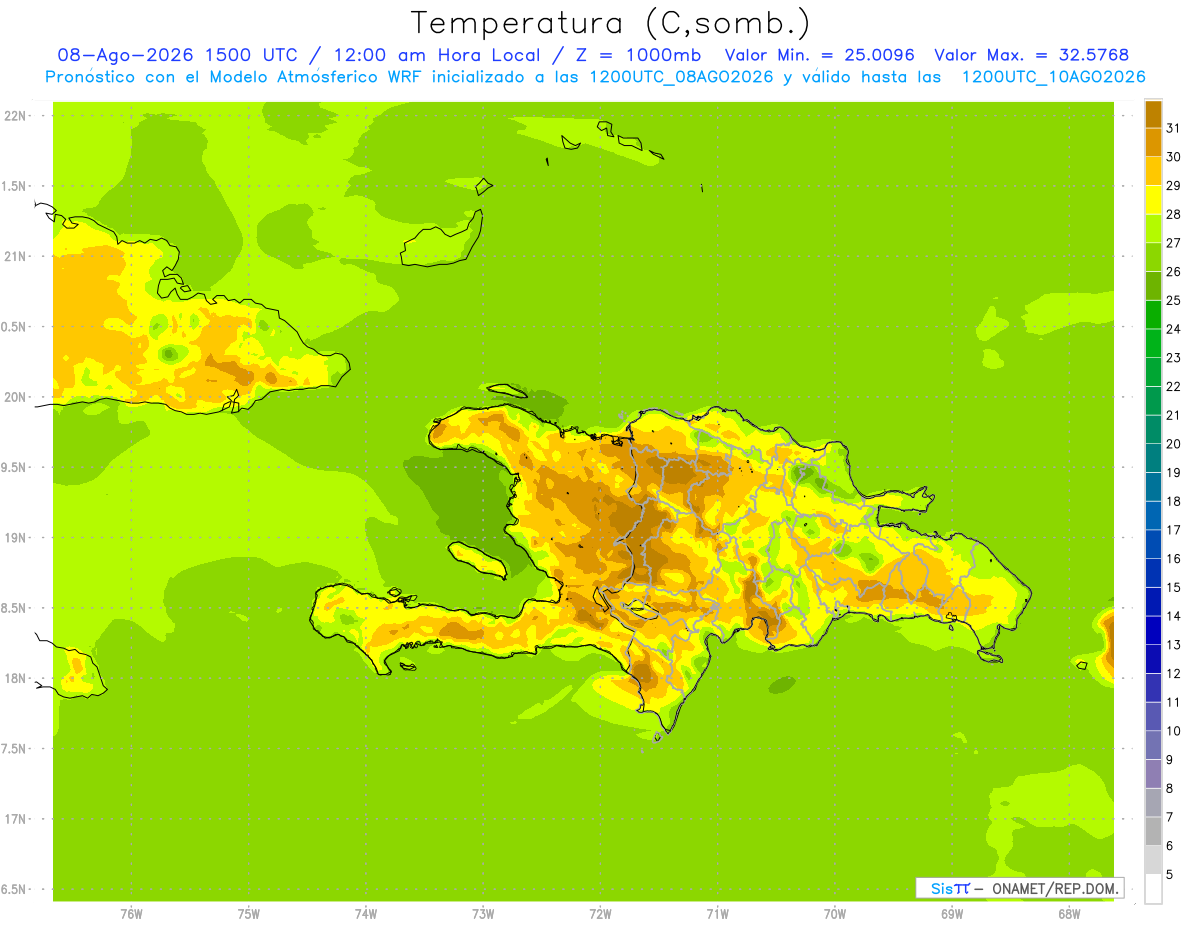Image resolution: width=1200 pixels, height=927 pixels.
Task: Pick the dark blue swatch between 13 and 14
Action: coord(1153,630)
